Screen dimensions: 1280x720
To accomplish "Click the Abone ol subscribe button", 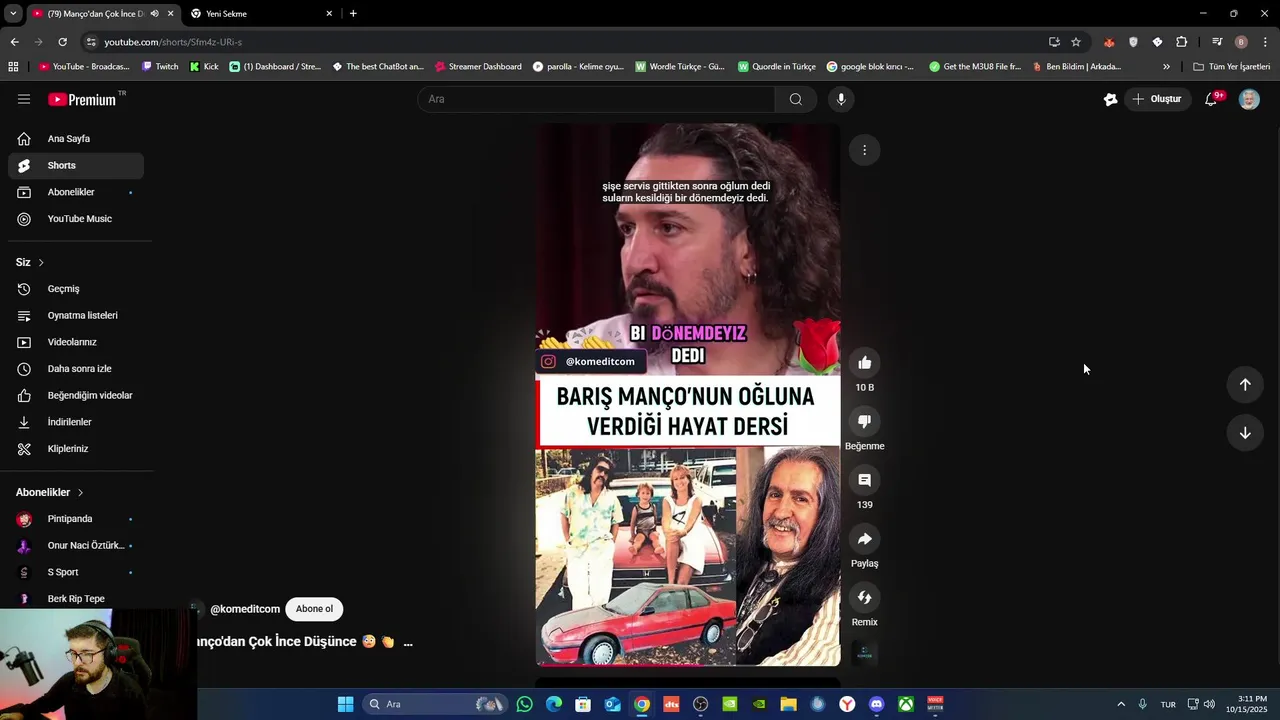I will [x=314, y=609].
